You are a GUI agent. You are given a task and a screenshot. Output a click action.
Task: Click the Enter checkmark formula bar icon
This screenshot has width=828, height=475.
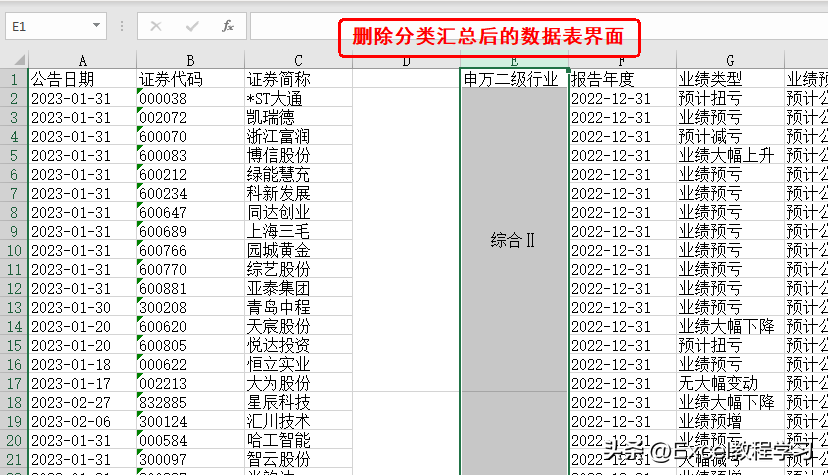pos(191,26)
